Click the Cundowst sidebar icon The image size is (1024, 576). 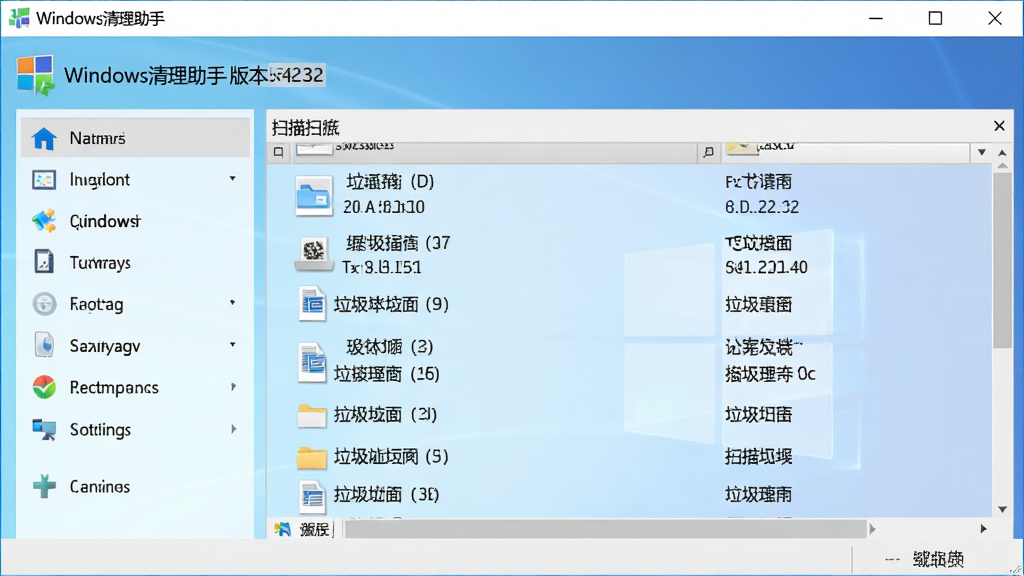click(44, 221)
